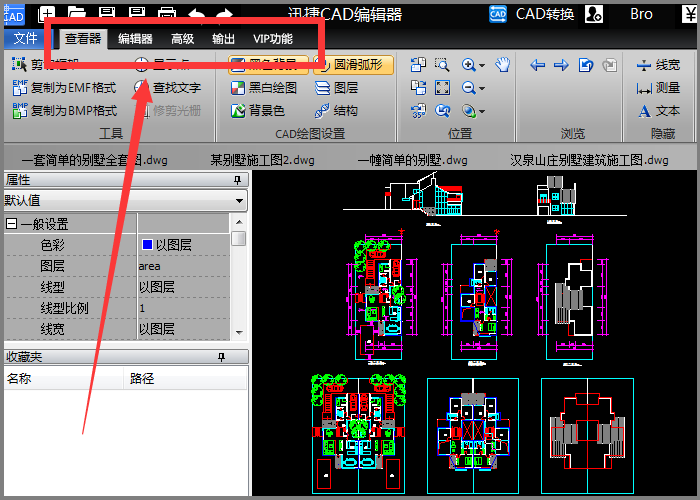Viewport: 700px width, 500px height.
Task: Switch to the 编辑器 tab
Action: point(135,39)
